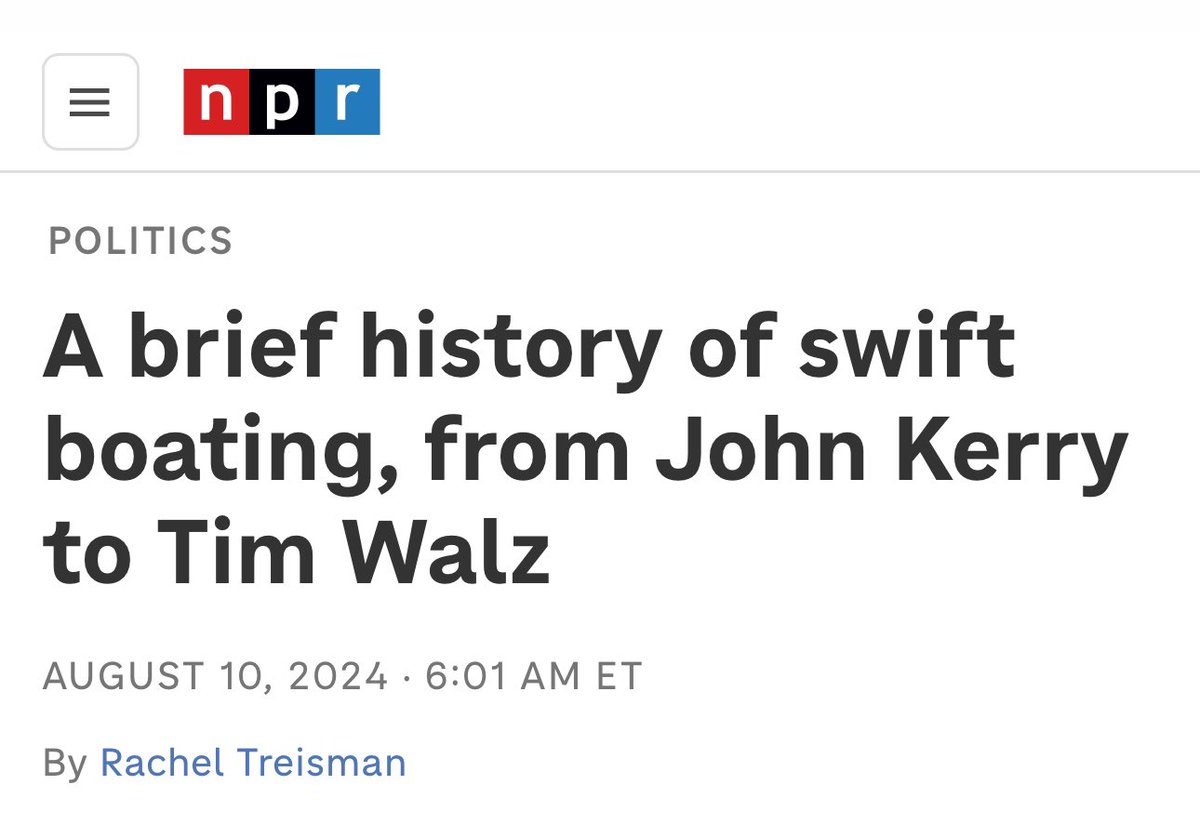This screenshot has width=1200, height=825.
Task: Open the hamburger navigation menu
Action: pyautogui.click(x=90, y=102)
